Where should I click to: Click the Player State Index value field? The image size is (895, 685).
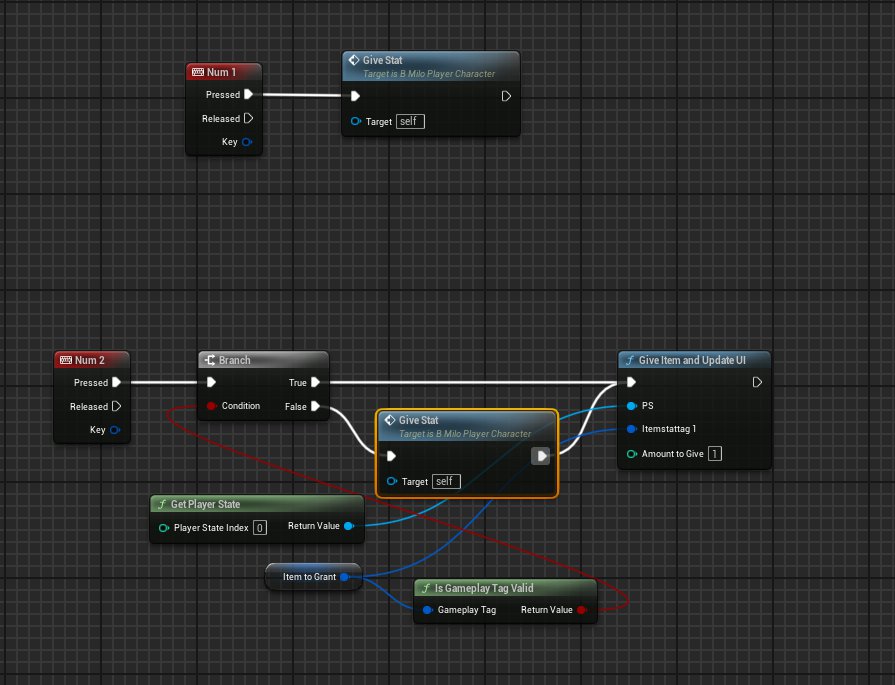(259, 527)
